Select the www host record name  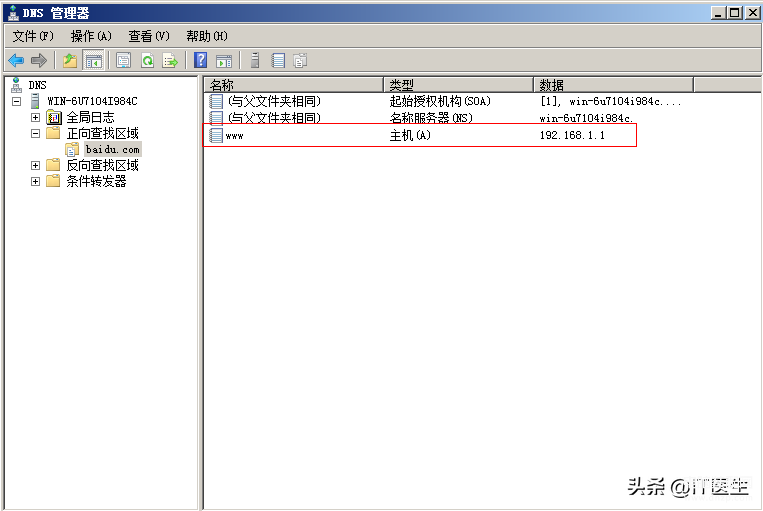click(x=235, y=136)
